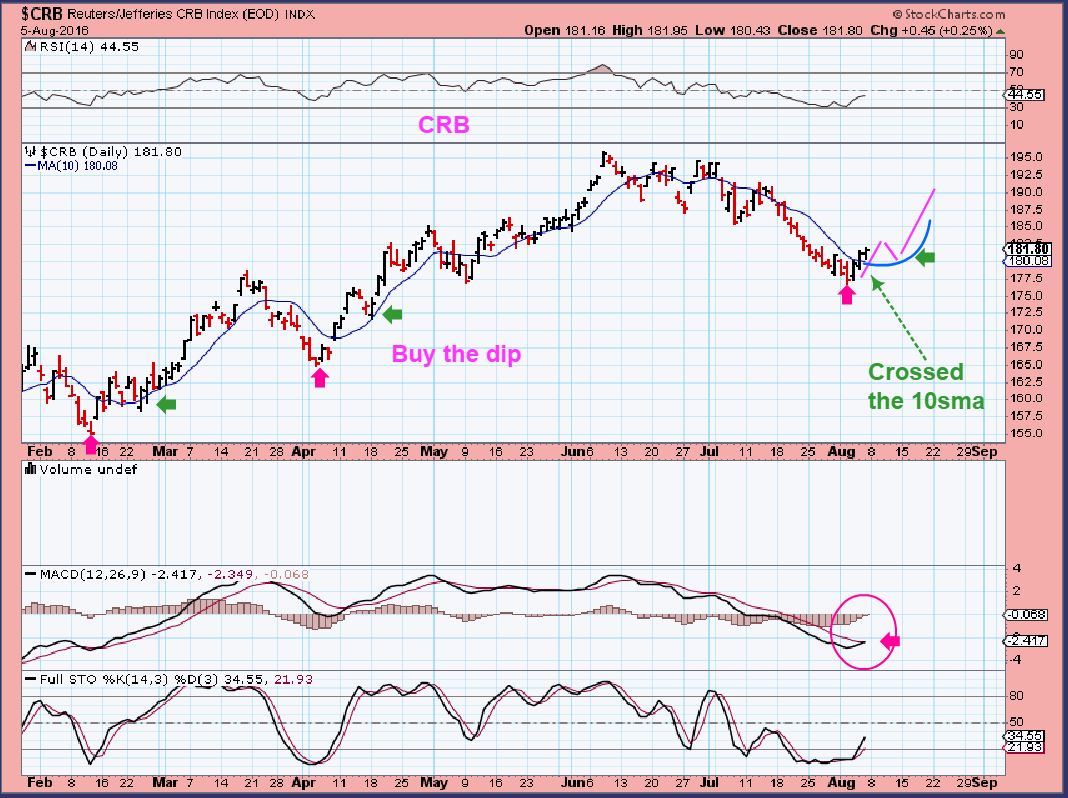Click the MACD(12,26,9) legend label
Screen dimensions: 1068x798
(x=93, y=575)
